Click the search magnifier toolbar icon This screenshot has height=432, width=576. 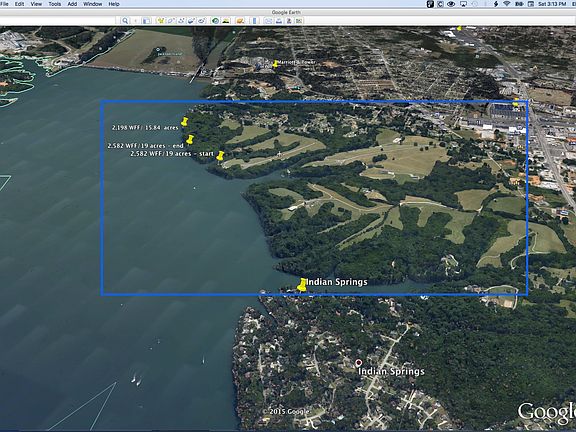125,21
